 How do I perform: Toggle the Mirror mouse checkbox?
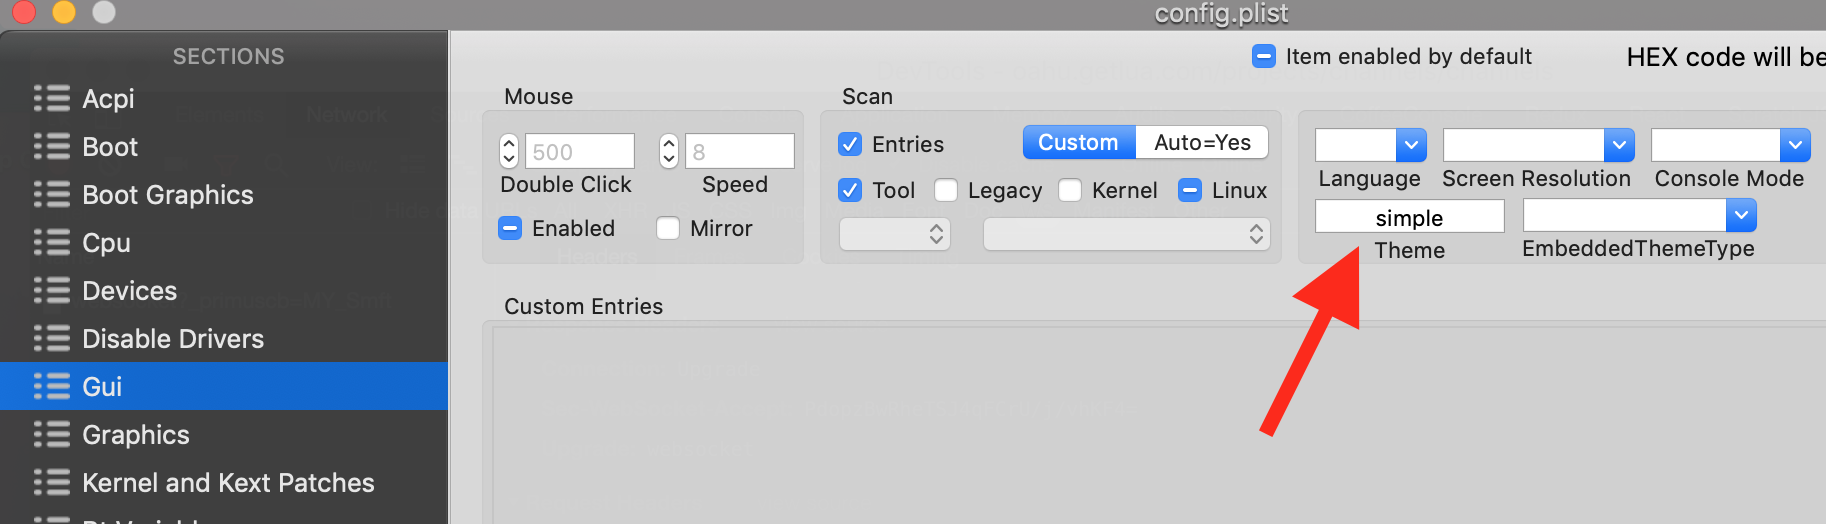tap(668, 228)
